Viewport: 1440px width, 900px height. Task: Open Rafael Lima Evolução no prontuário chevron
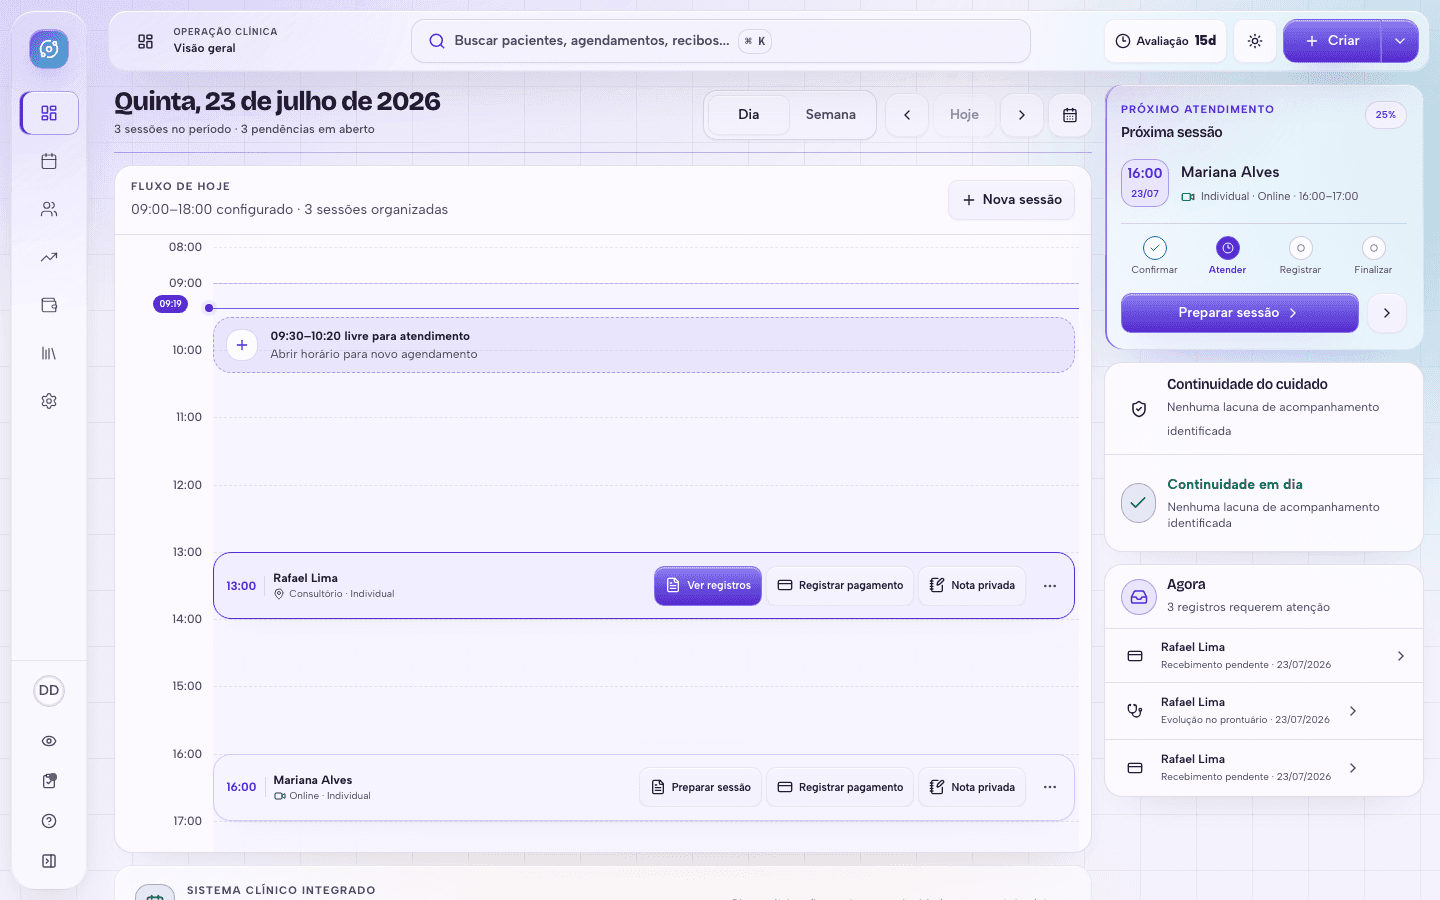[1353, 711]
